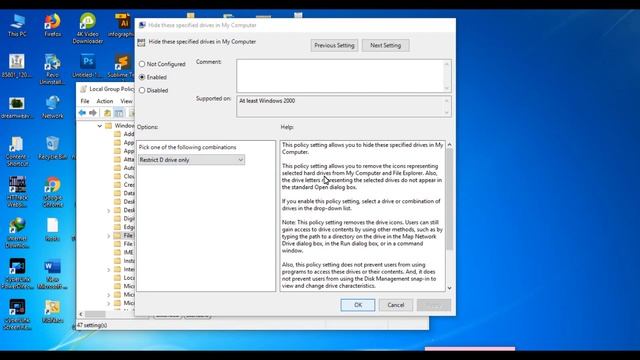The height and width of the screenshot is (360, 640).
Task: Click the Help pane vertical scrollbar thumb
Action: click(449, 199)
